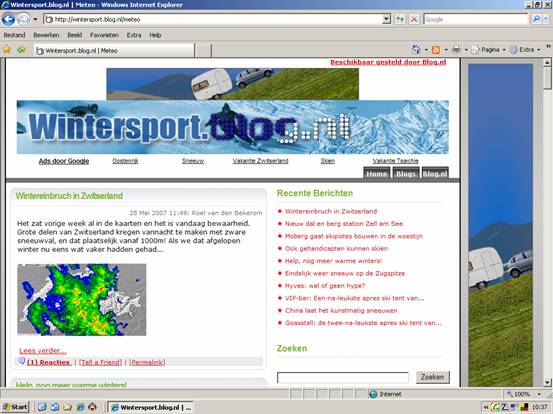Open a new blank tab
Screen dimensions: 553x414
(x=203, y=50)
